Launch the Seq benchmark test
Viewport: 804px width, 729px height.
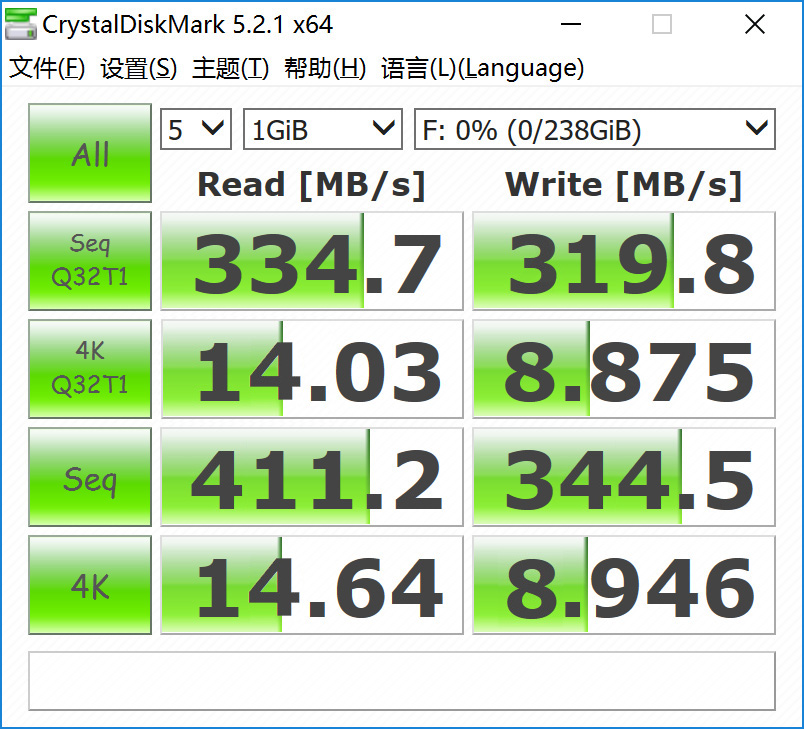click(x=90, y=477)
